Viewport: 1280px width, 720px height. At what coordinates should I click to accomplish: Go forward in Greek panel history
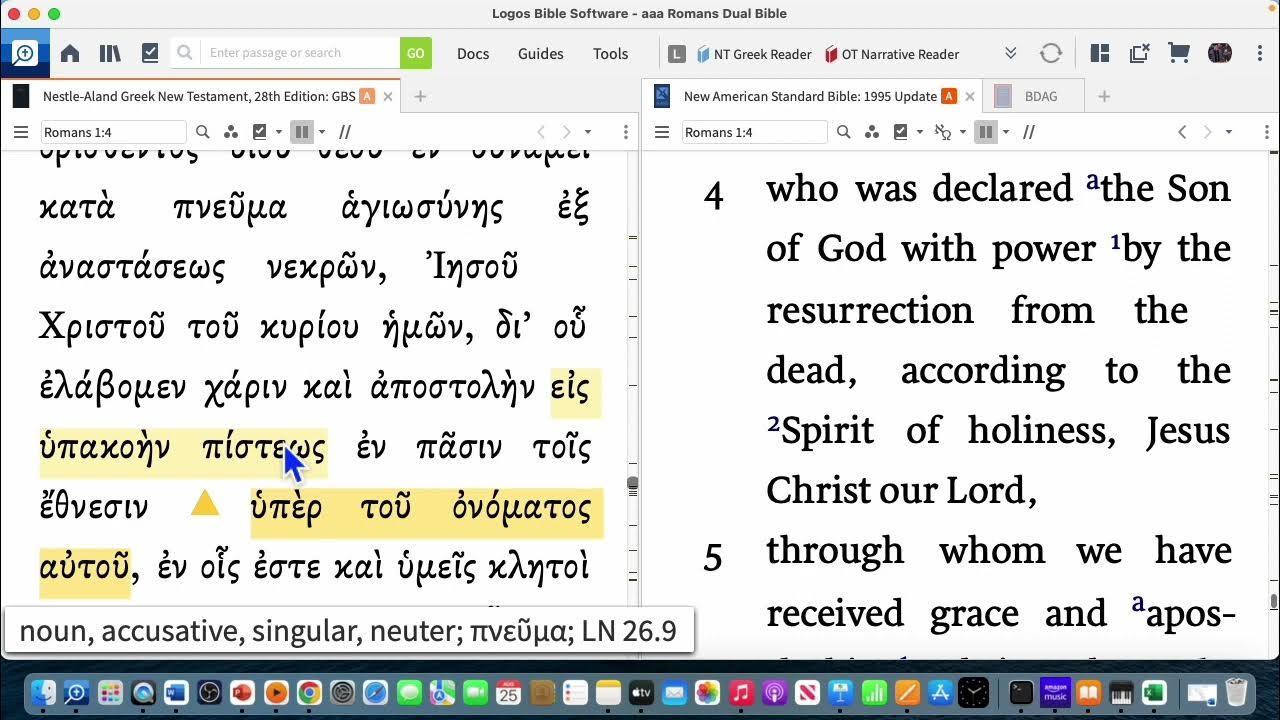click(566, 132)
